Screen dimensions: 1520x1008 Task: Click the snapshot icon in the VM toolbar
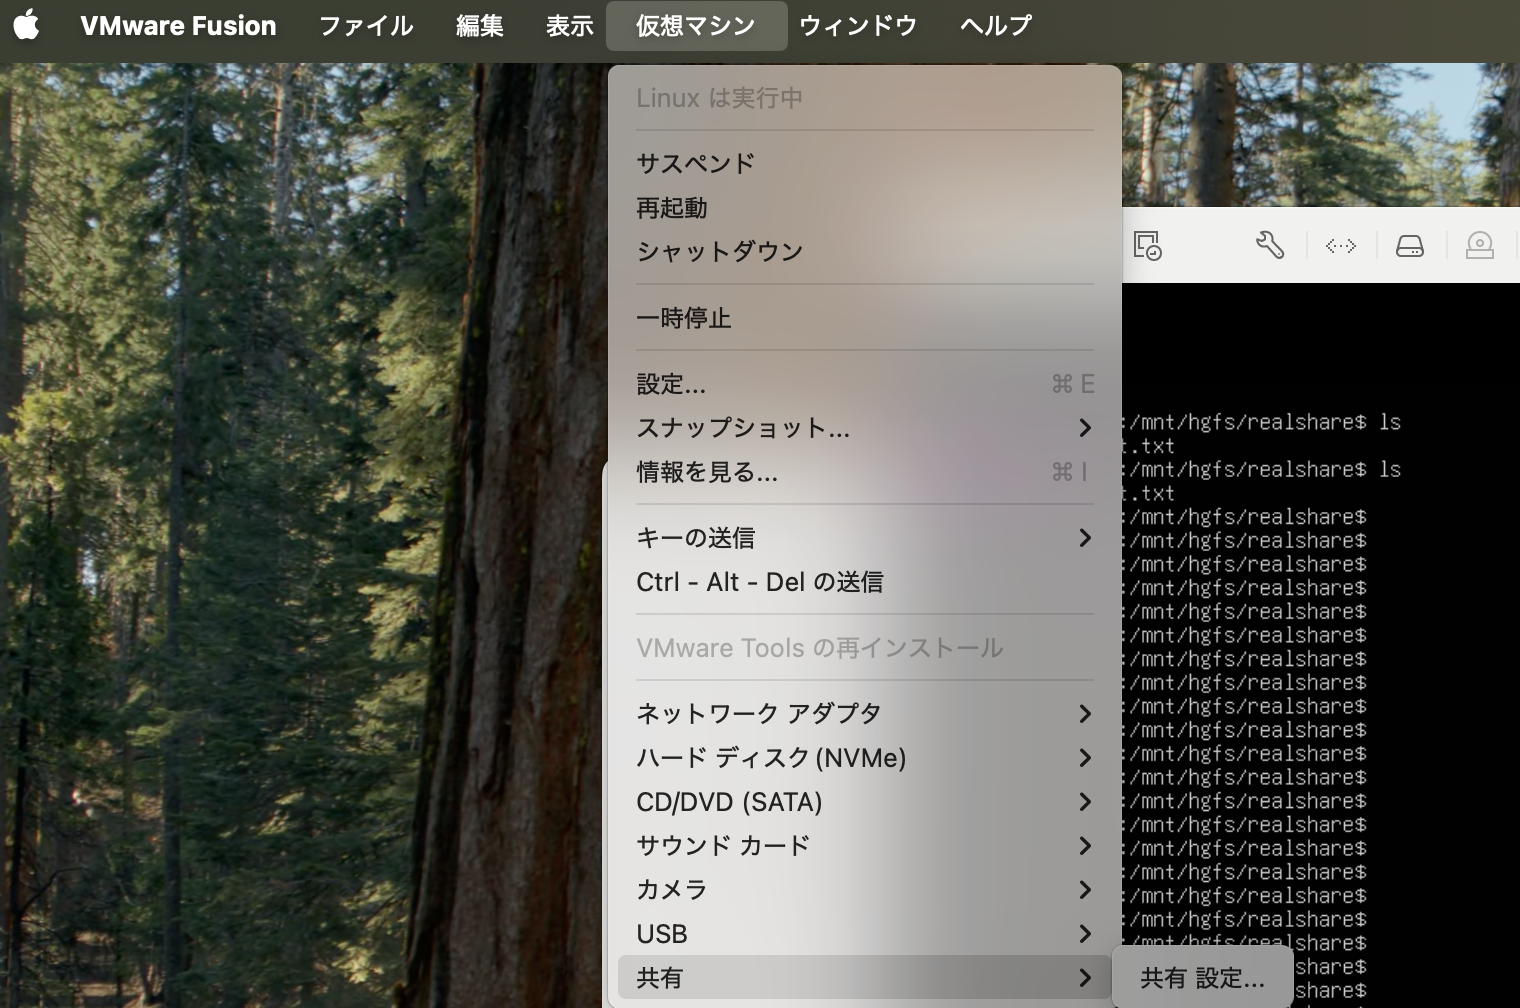pyautogui.click(x=1147, y=245)
